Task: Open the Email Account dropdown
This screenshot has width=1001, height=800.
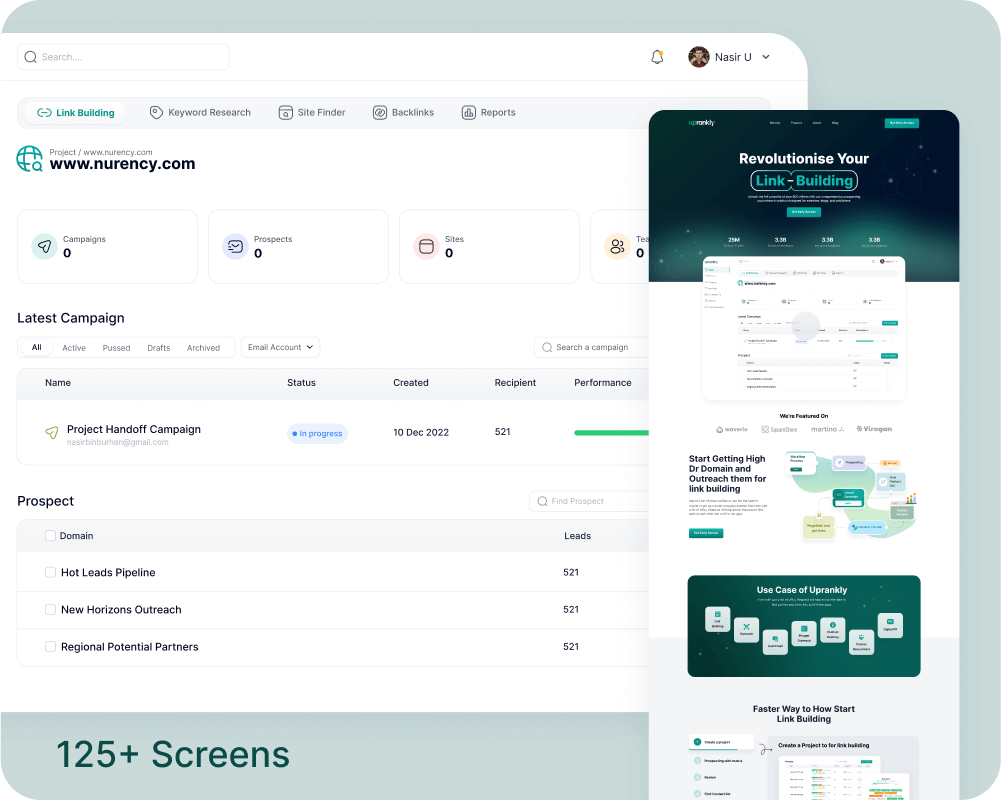Action: (x=280, y=347)
